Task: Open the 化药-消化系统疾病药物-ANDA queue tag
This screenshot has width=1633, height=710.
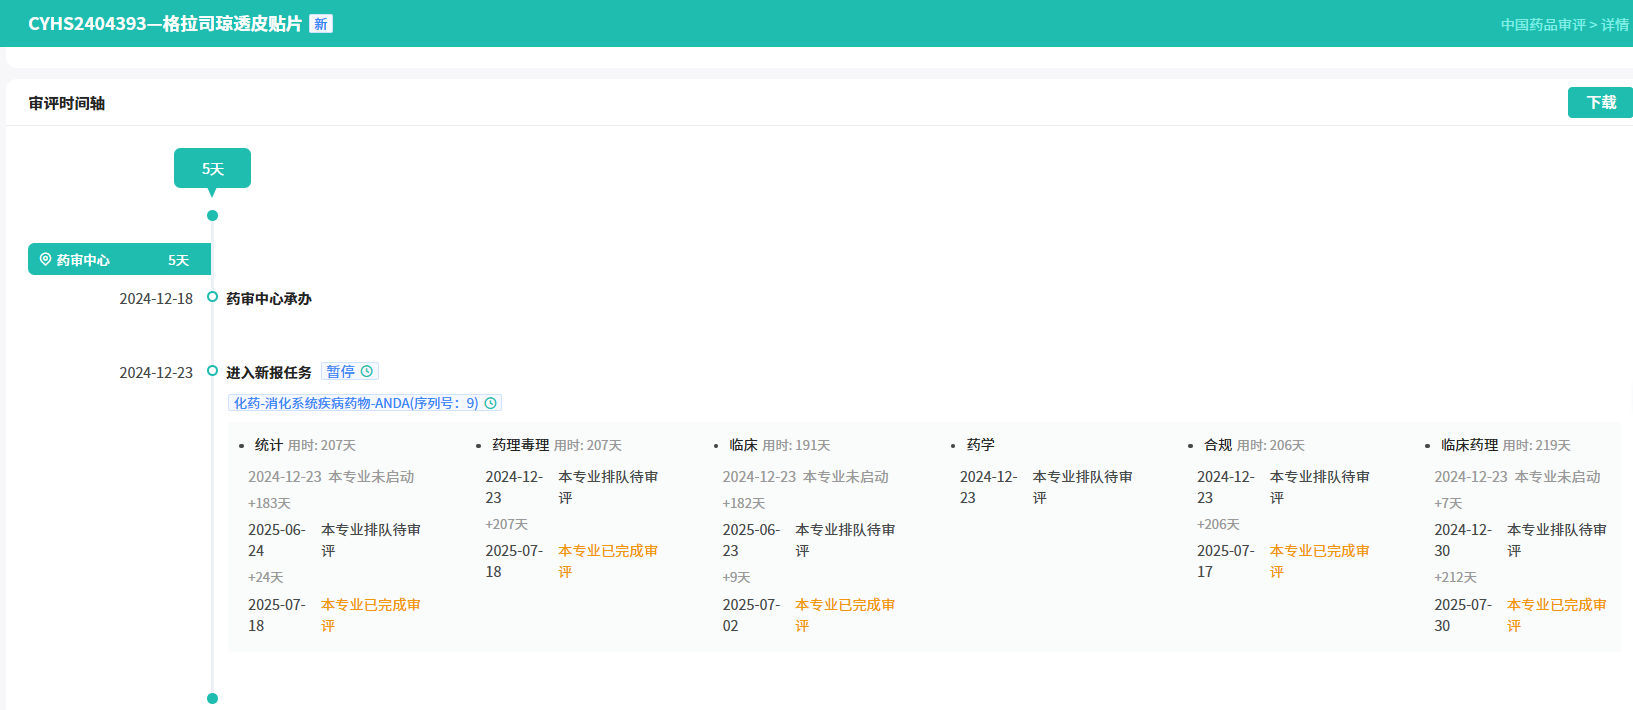Action: coord(356,404)
